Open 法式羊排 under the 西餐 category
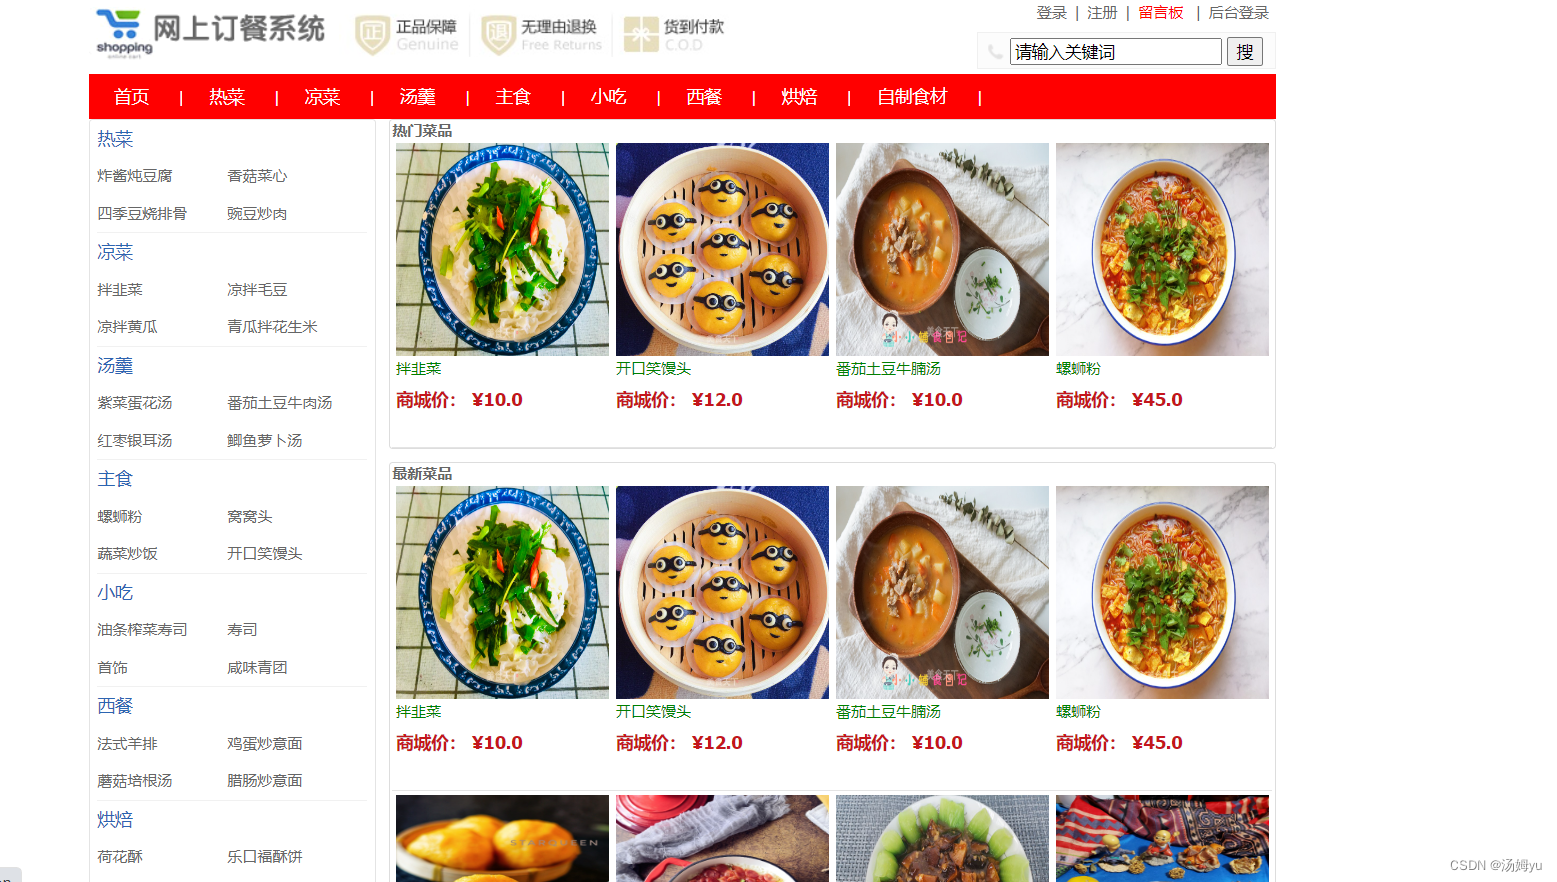The width and height of the screenshot is (1557, 882). pos(127,744)
